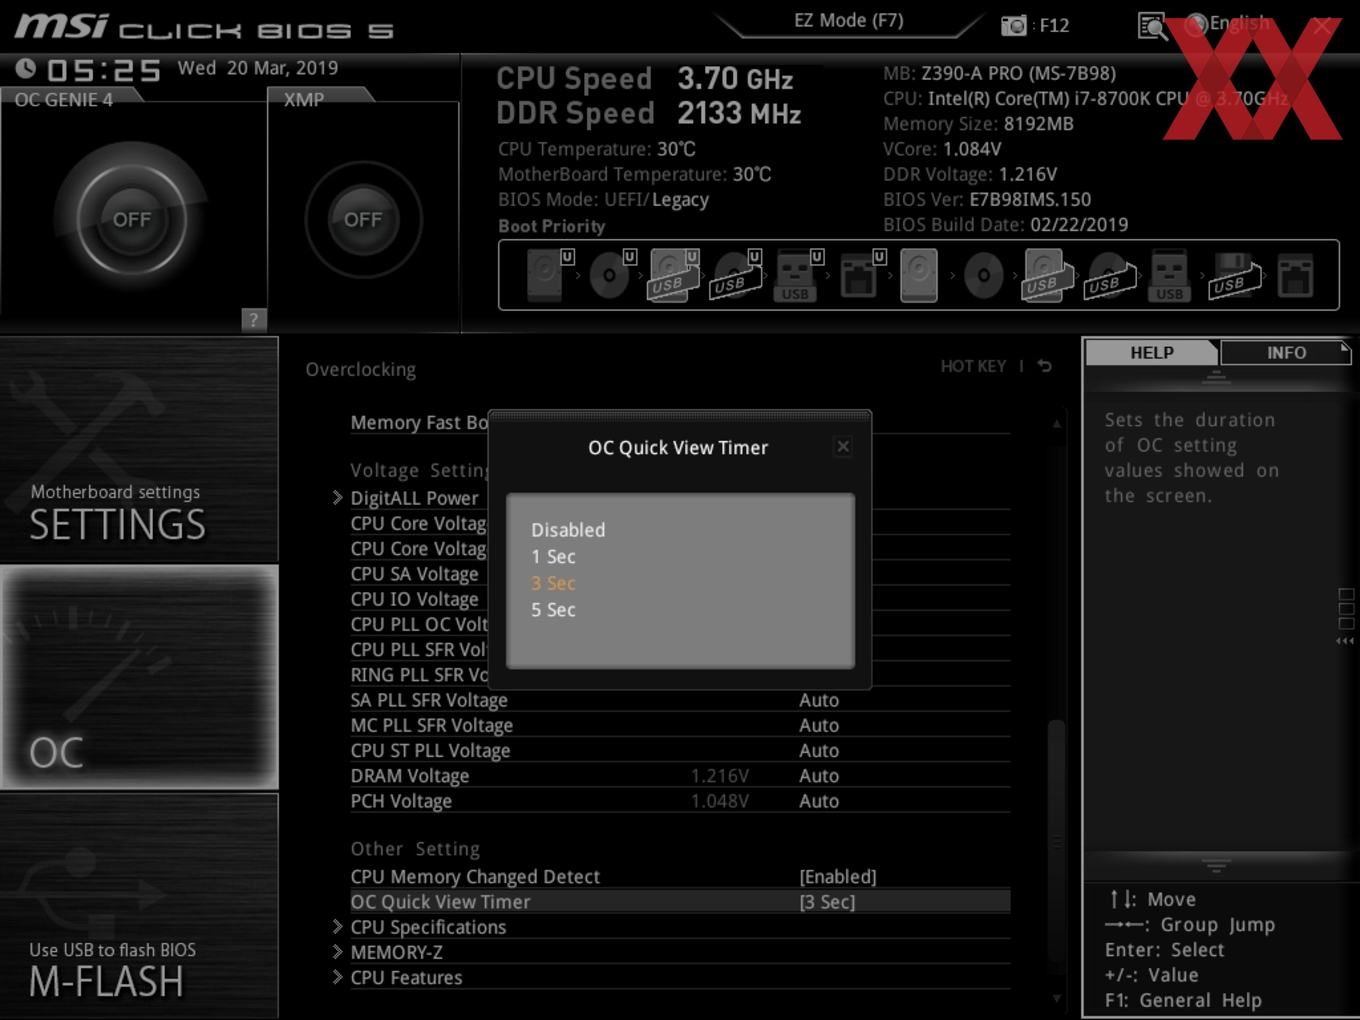Change language via the English globe icon
The width and height of the screenshot is (1360, 1020).
[x=1227, y=24]
